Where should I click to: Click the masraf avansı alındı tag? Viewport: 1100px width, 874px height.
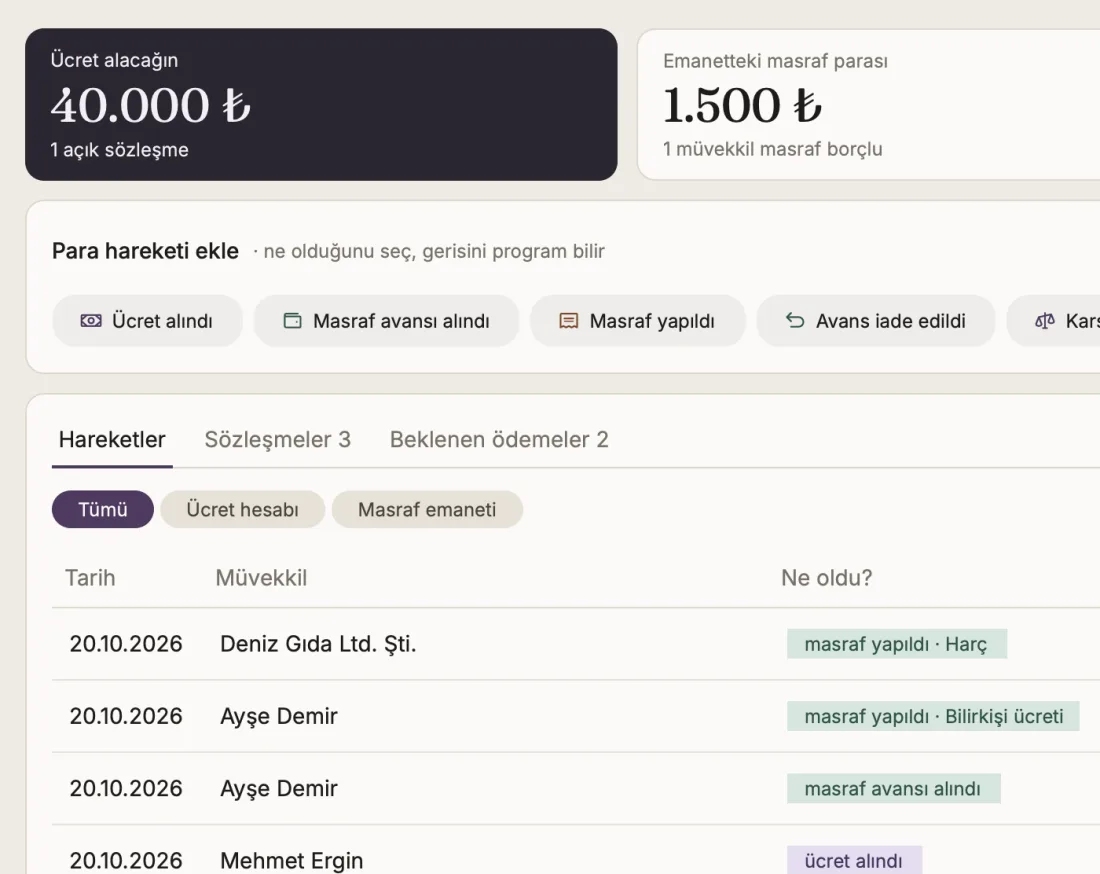tap(893, 788)
